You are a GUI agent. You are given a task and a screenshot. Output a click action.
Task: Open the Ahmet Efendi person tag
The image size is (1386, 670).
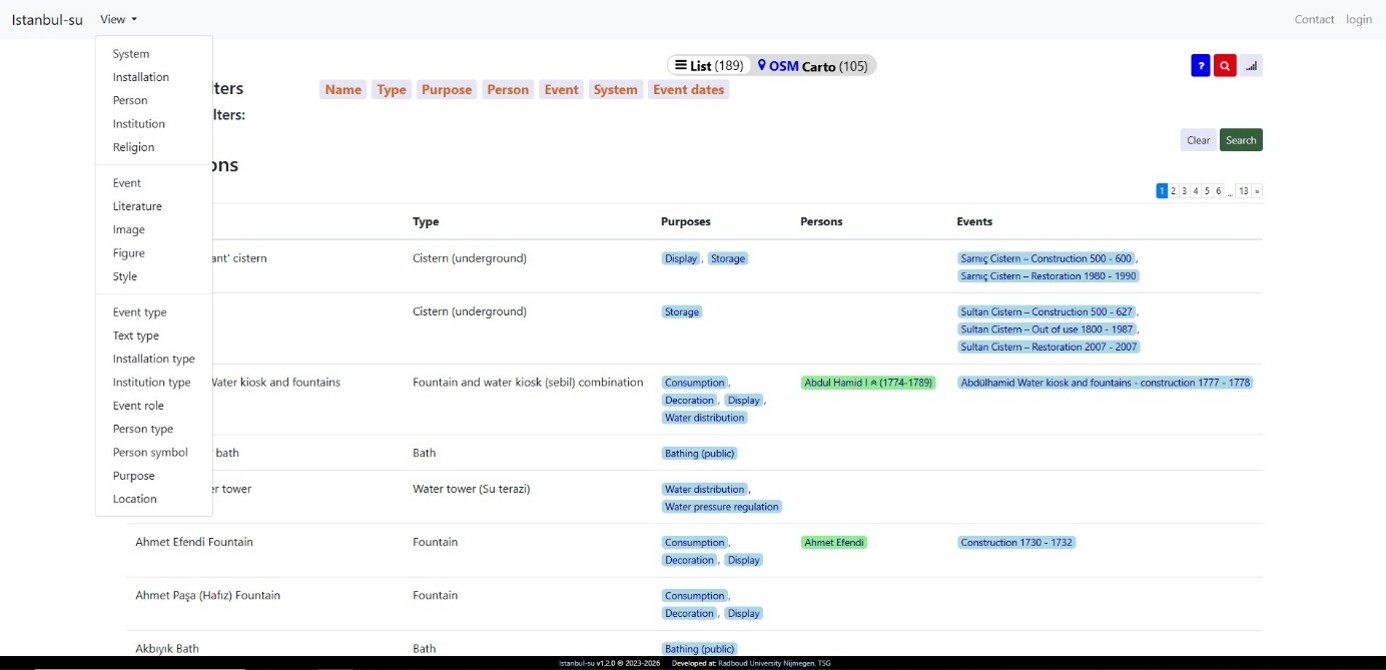point(834,542)
